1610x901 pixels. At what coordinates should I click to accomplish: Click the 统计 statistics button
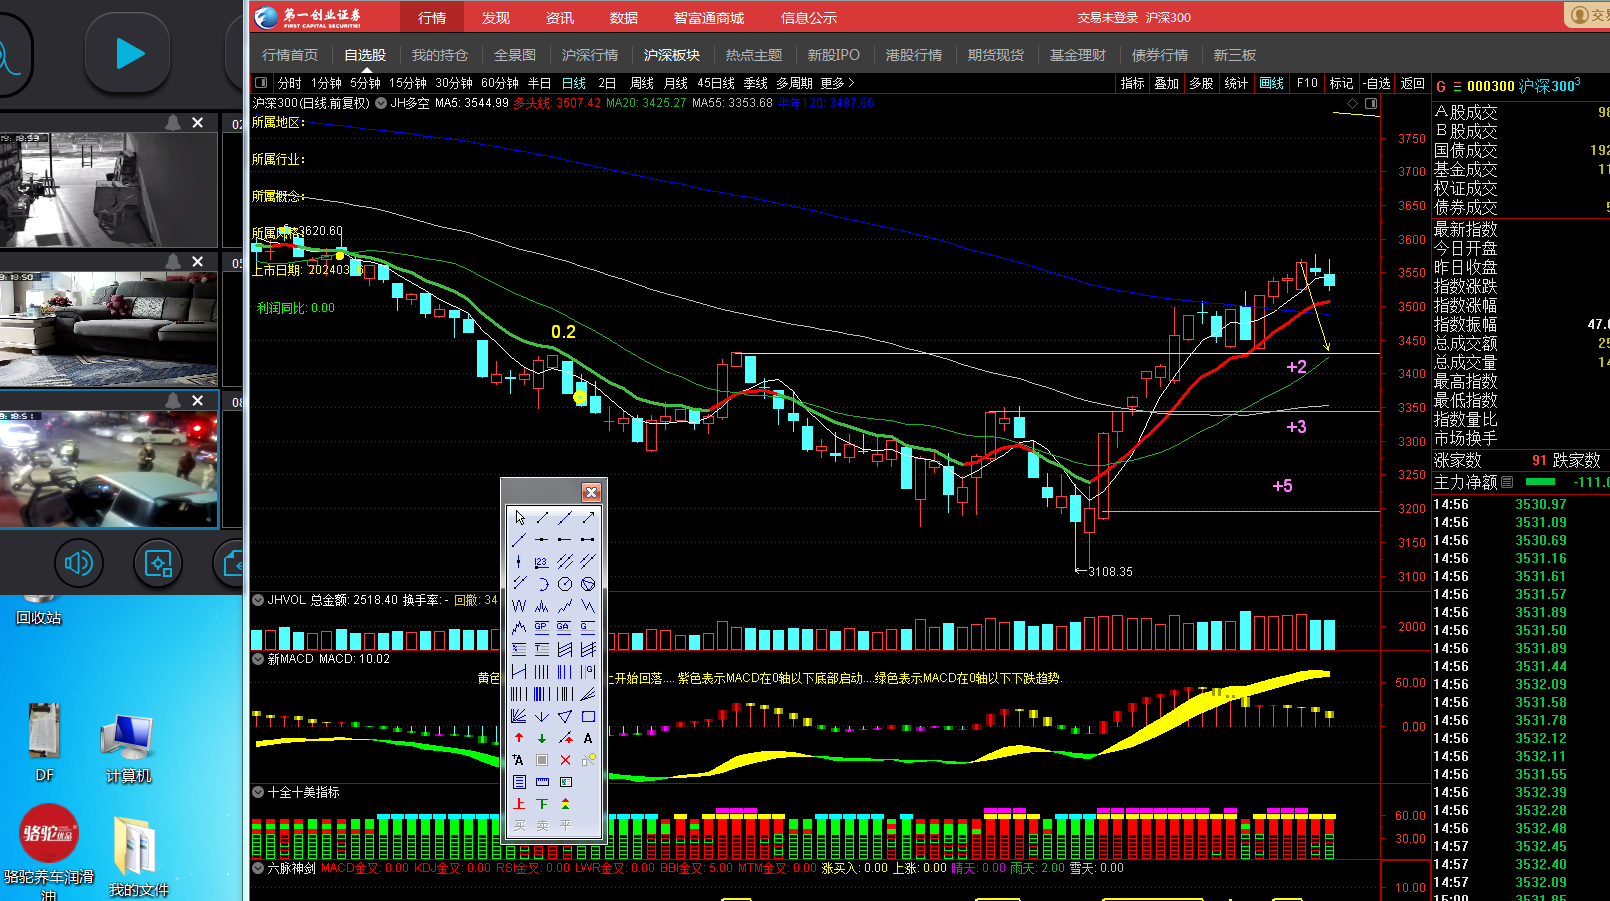[1236, 83]
